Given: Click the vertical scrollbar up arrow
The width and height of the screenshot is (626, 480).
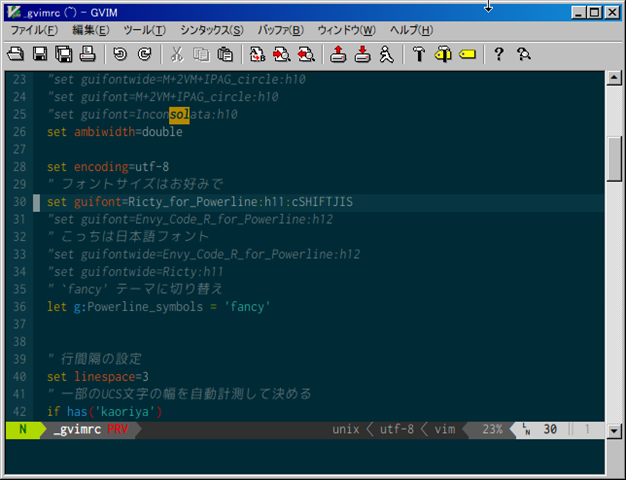Looking at the screenshot, I should pyautogui.click(x=617, y=77).
